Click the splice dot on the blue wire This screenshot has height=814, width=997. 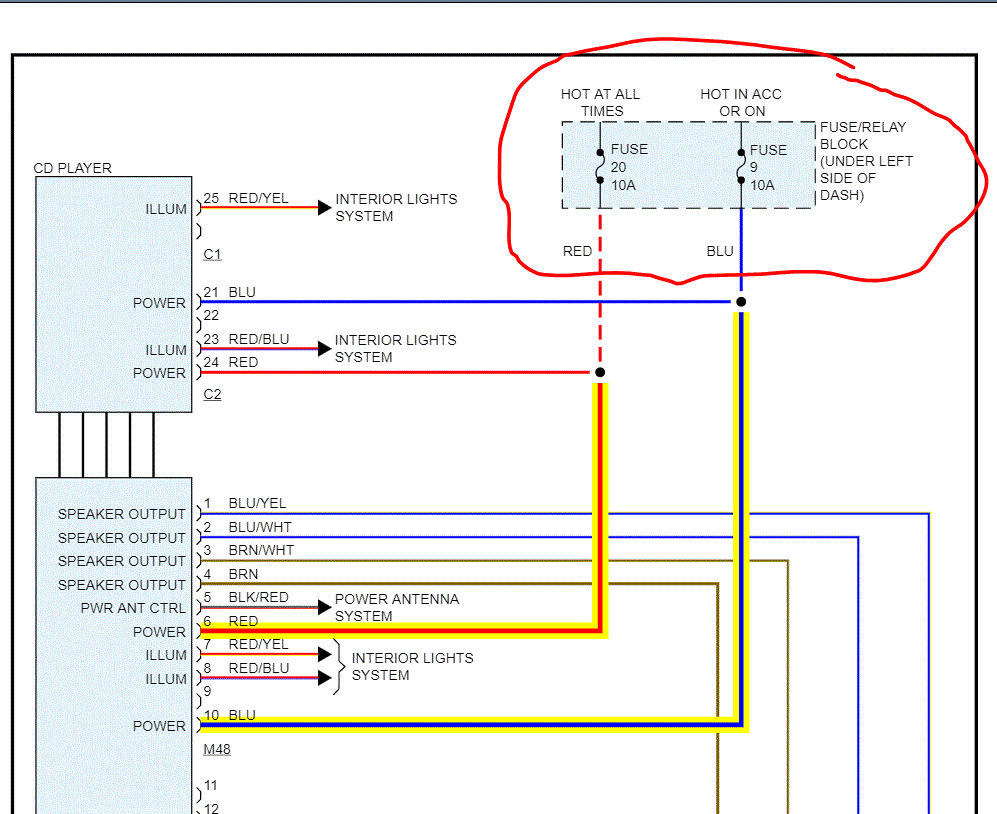pos(741,301)
